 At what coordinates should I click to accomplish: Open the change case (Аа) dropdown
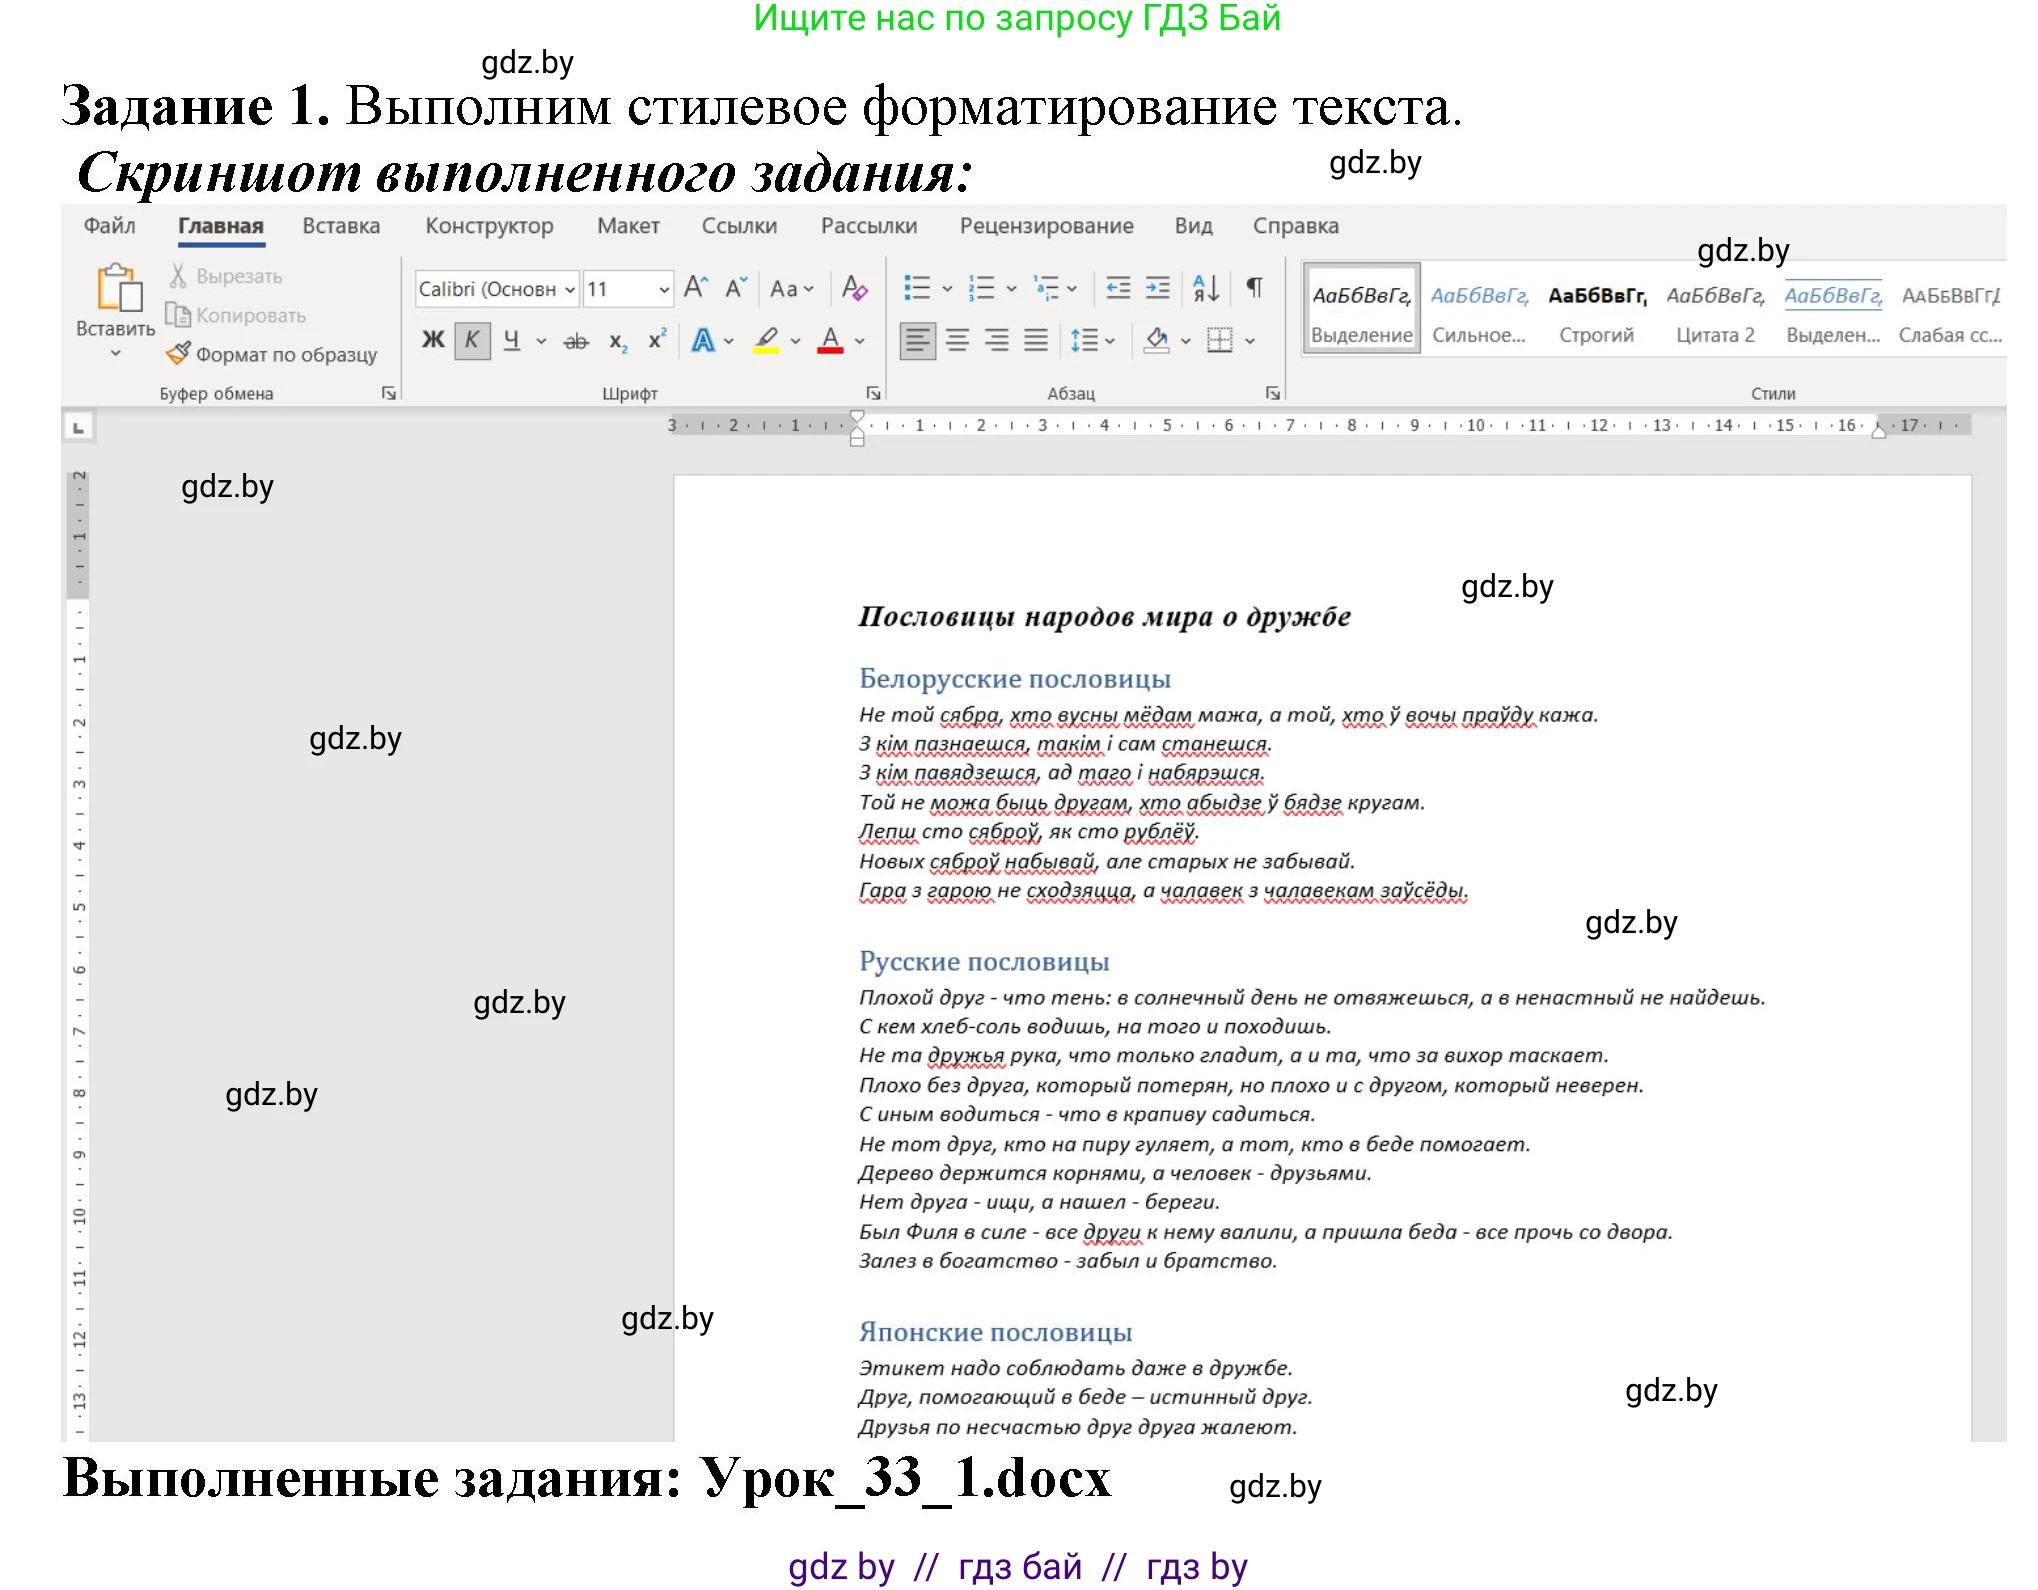[792, 289]
